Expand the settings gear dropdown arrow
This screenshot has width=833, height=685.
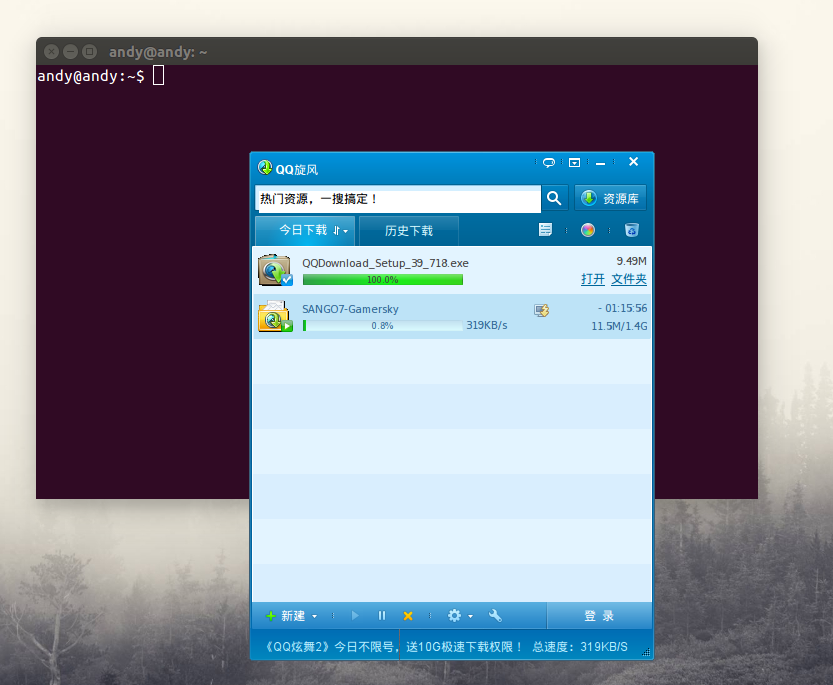[x=470, y=616]
